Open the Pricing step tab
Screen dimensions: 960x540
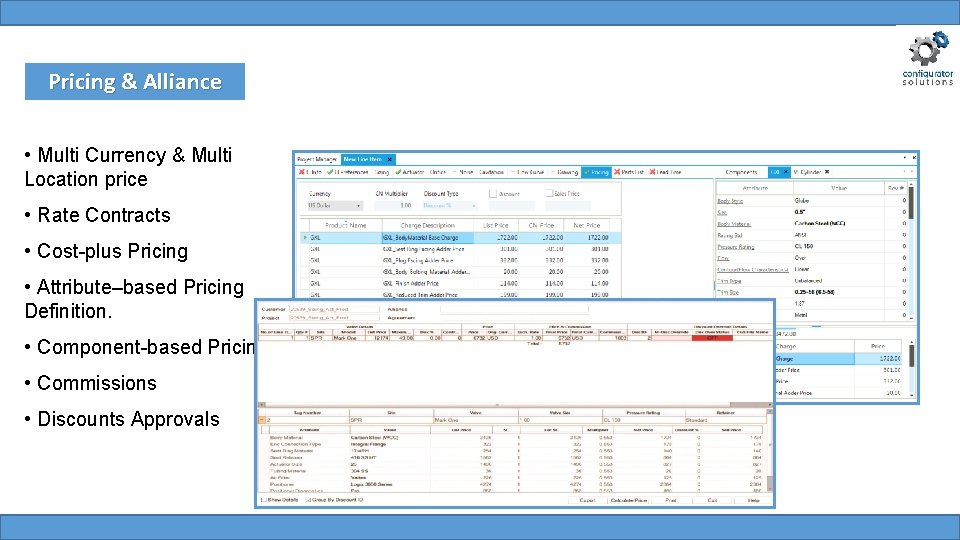pyautogui.click(x=596, y=173)
